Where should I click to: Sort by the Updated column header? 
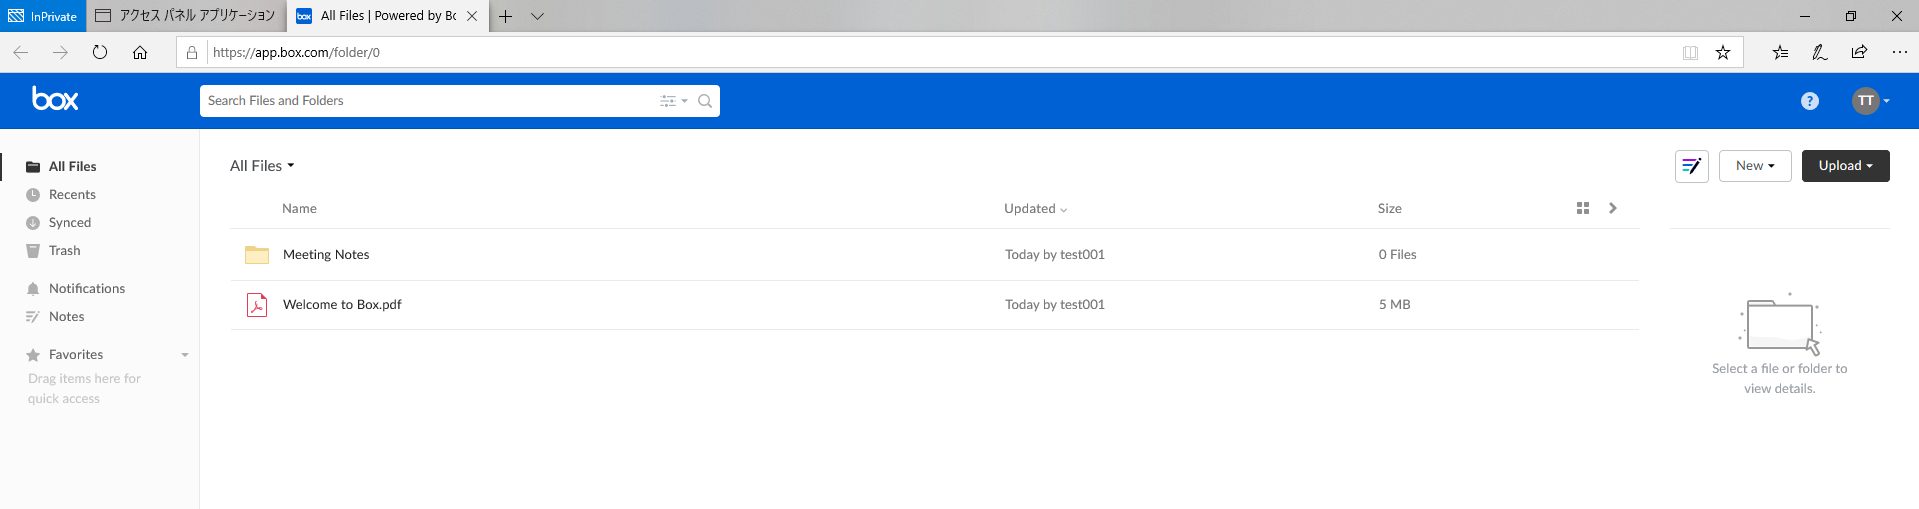point(1036,209)
